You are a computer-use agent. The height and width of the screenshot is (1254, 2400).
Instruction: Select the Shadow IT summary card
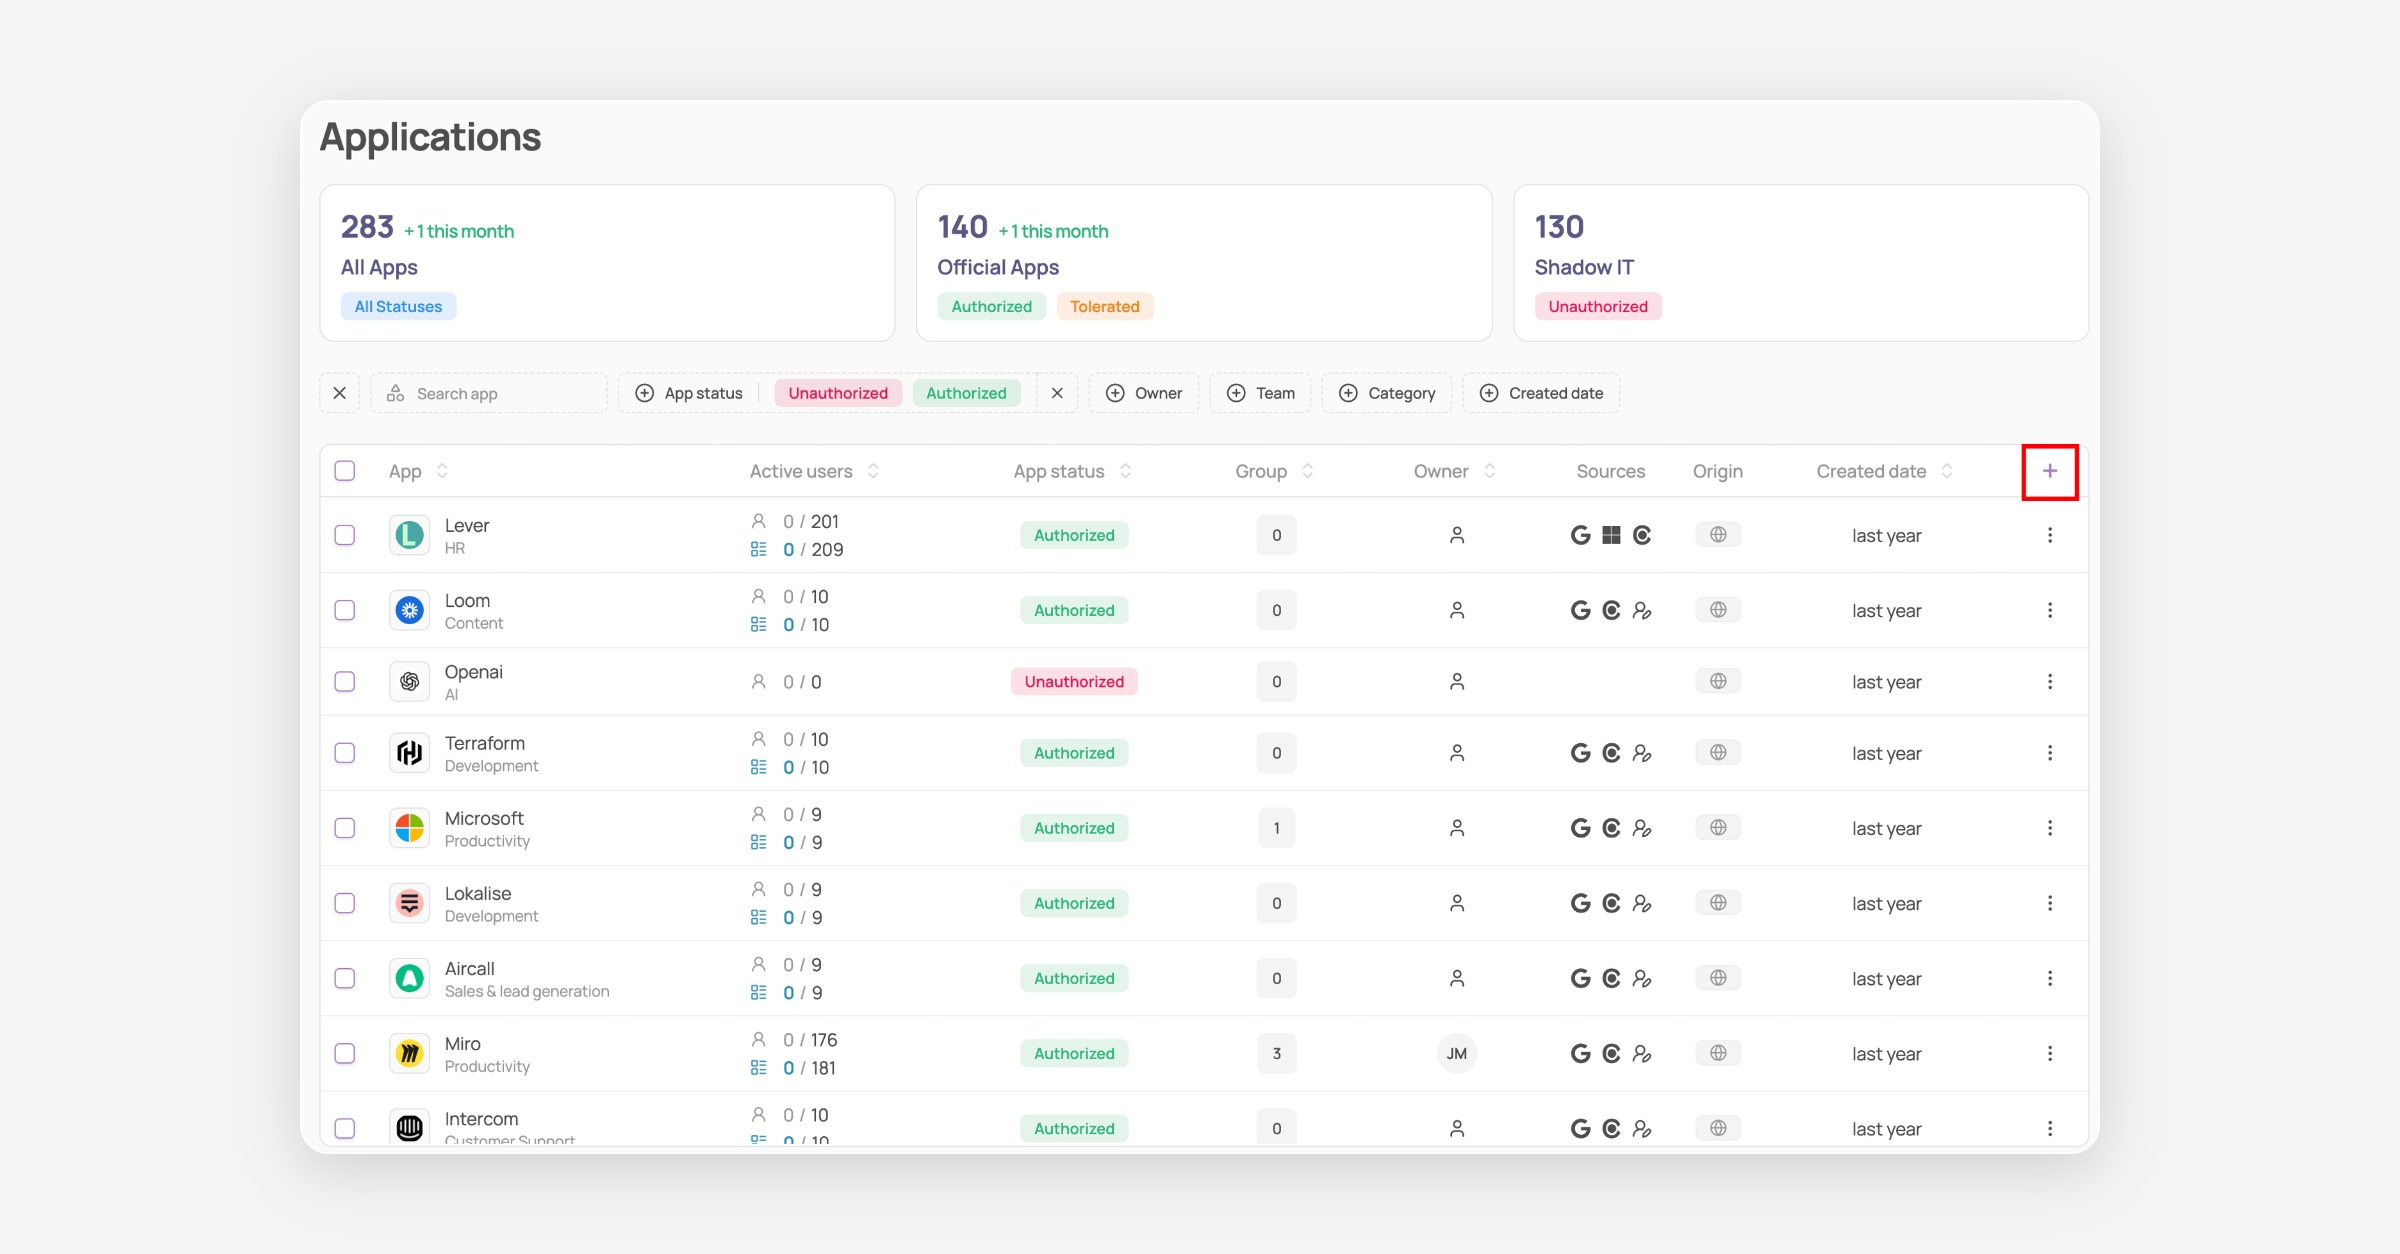[x=1800, y=263]
